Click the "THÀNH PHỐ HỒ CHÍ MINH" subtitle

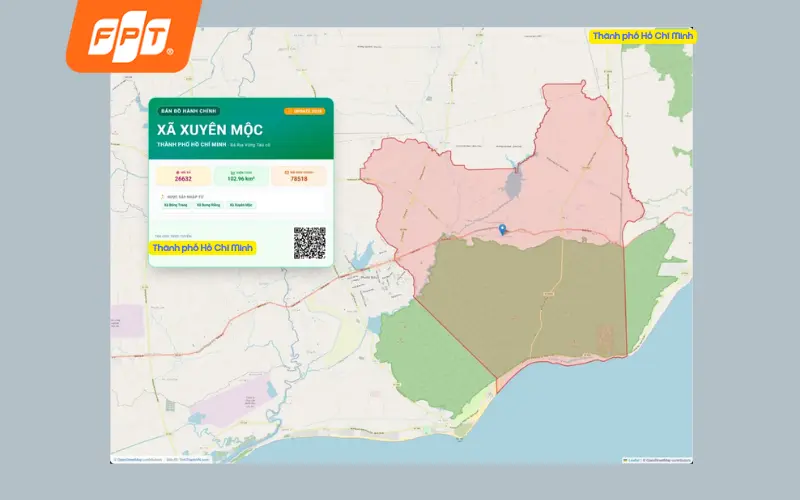tap(191, 144)
